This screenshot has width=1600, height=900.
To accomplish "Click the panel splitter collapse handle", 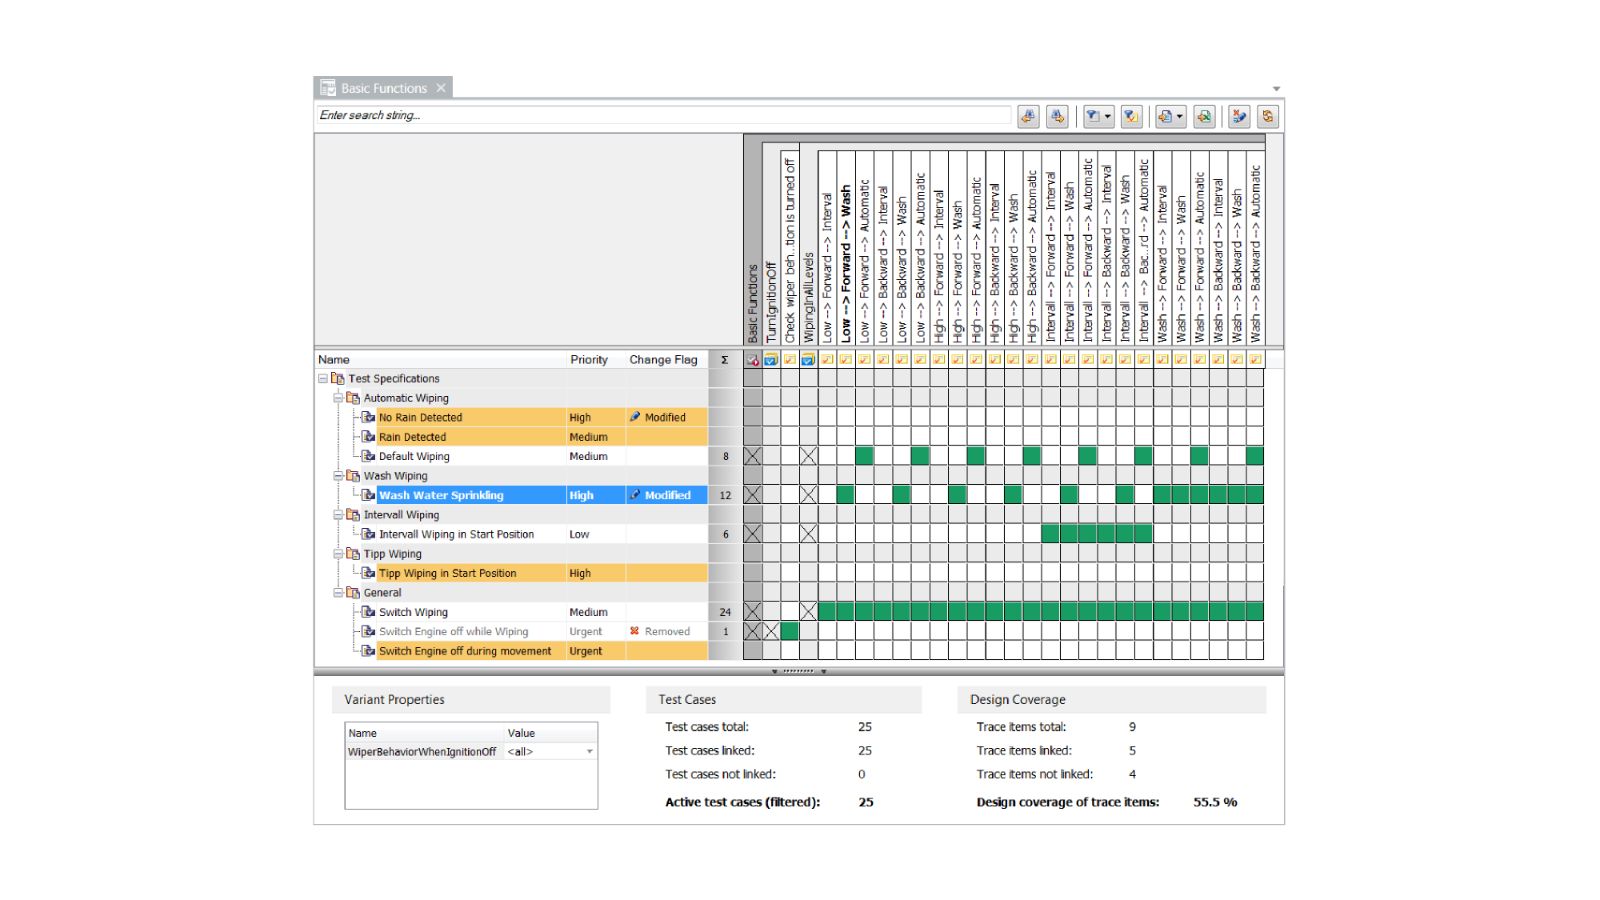I will pos(799,671).
